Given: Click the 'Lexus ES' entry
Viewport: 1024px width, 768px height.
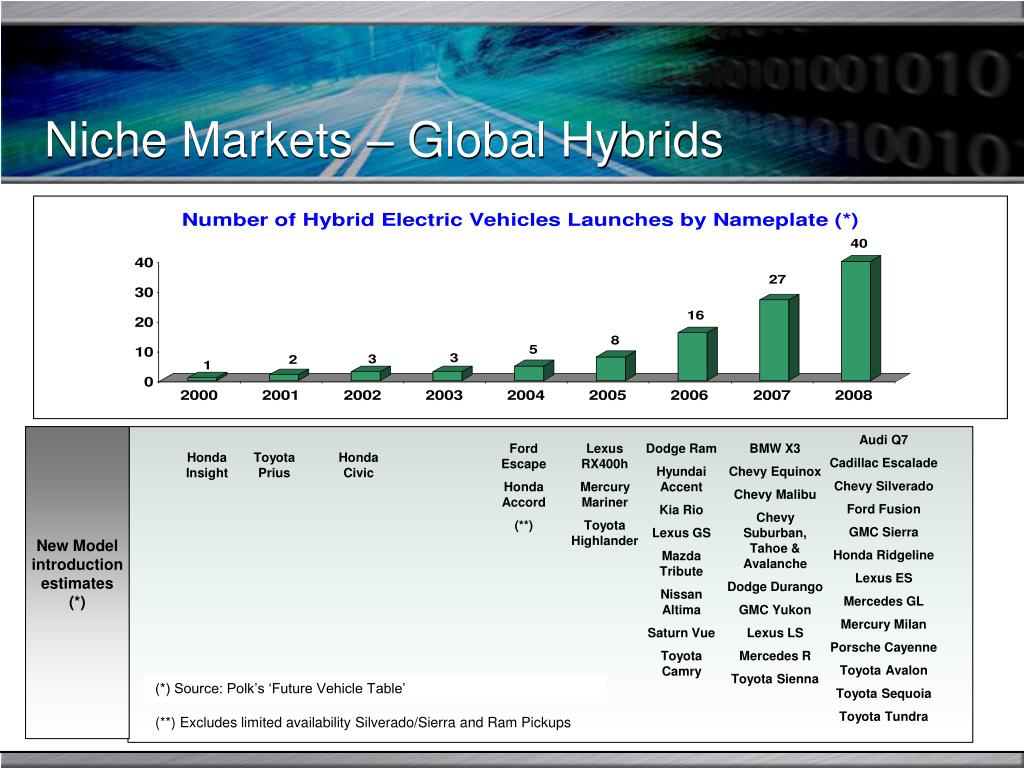Looking at the screenshot, I should tap(884, 578).
